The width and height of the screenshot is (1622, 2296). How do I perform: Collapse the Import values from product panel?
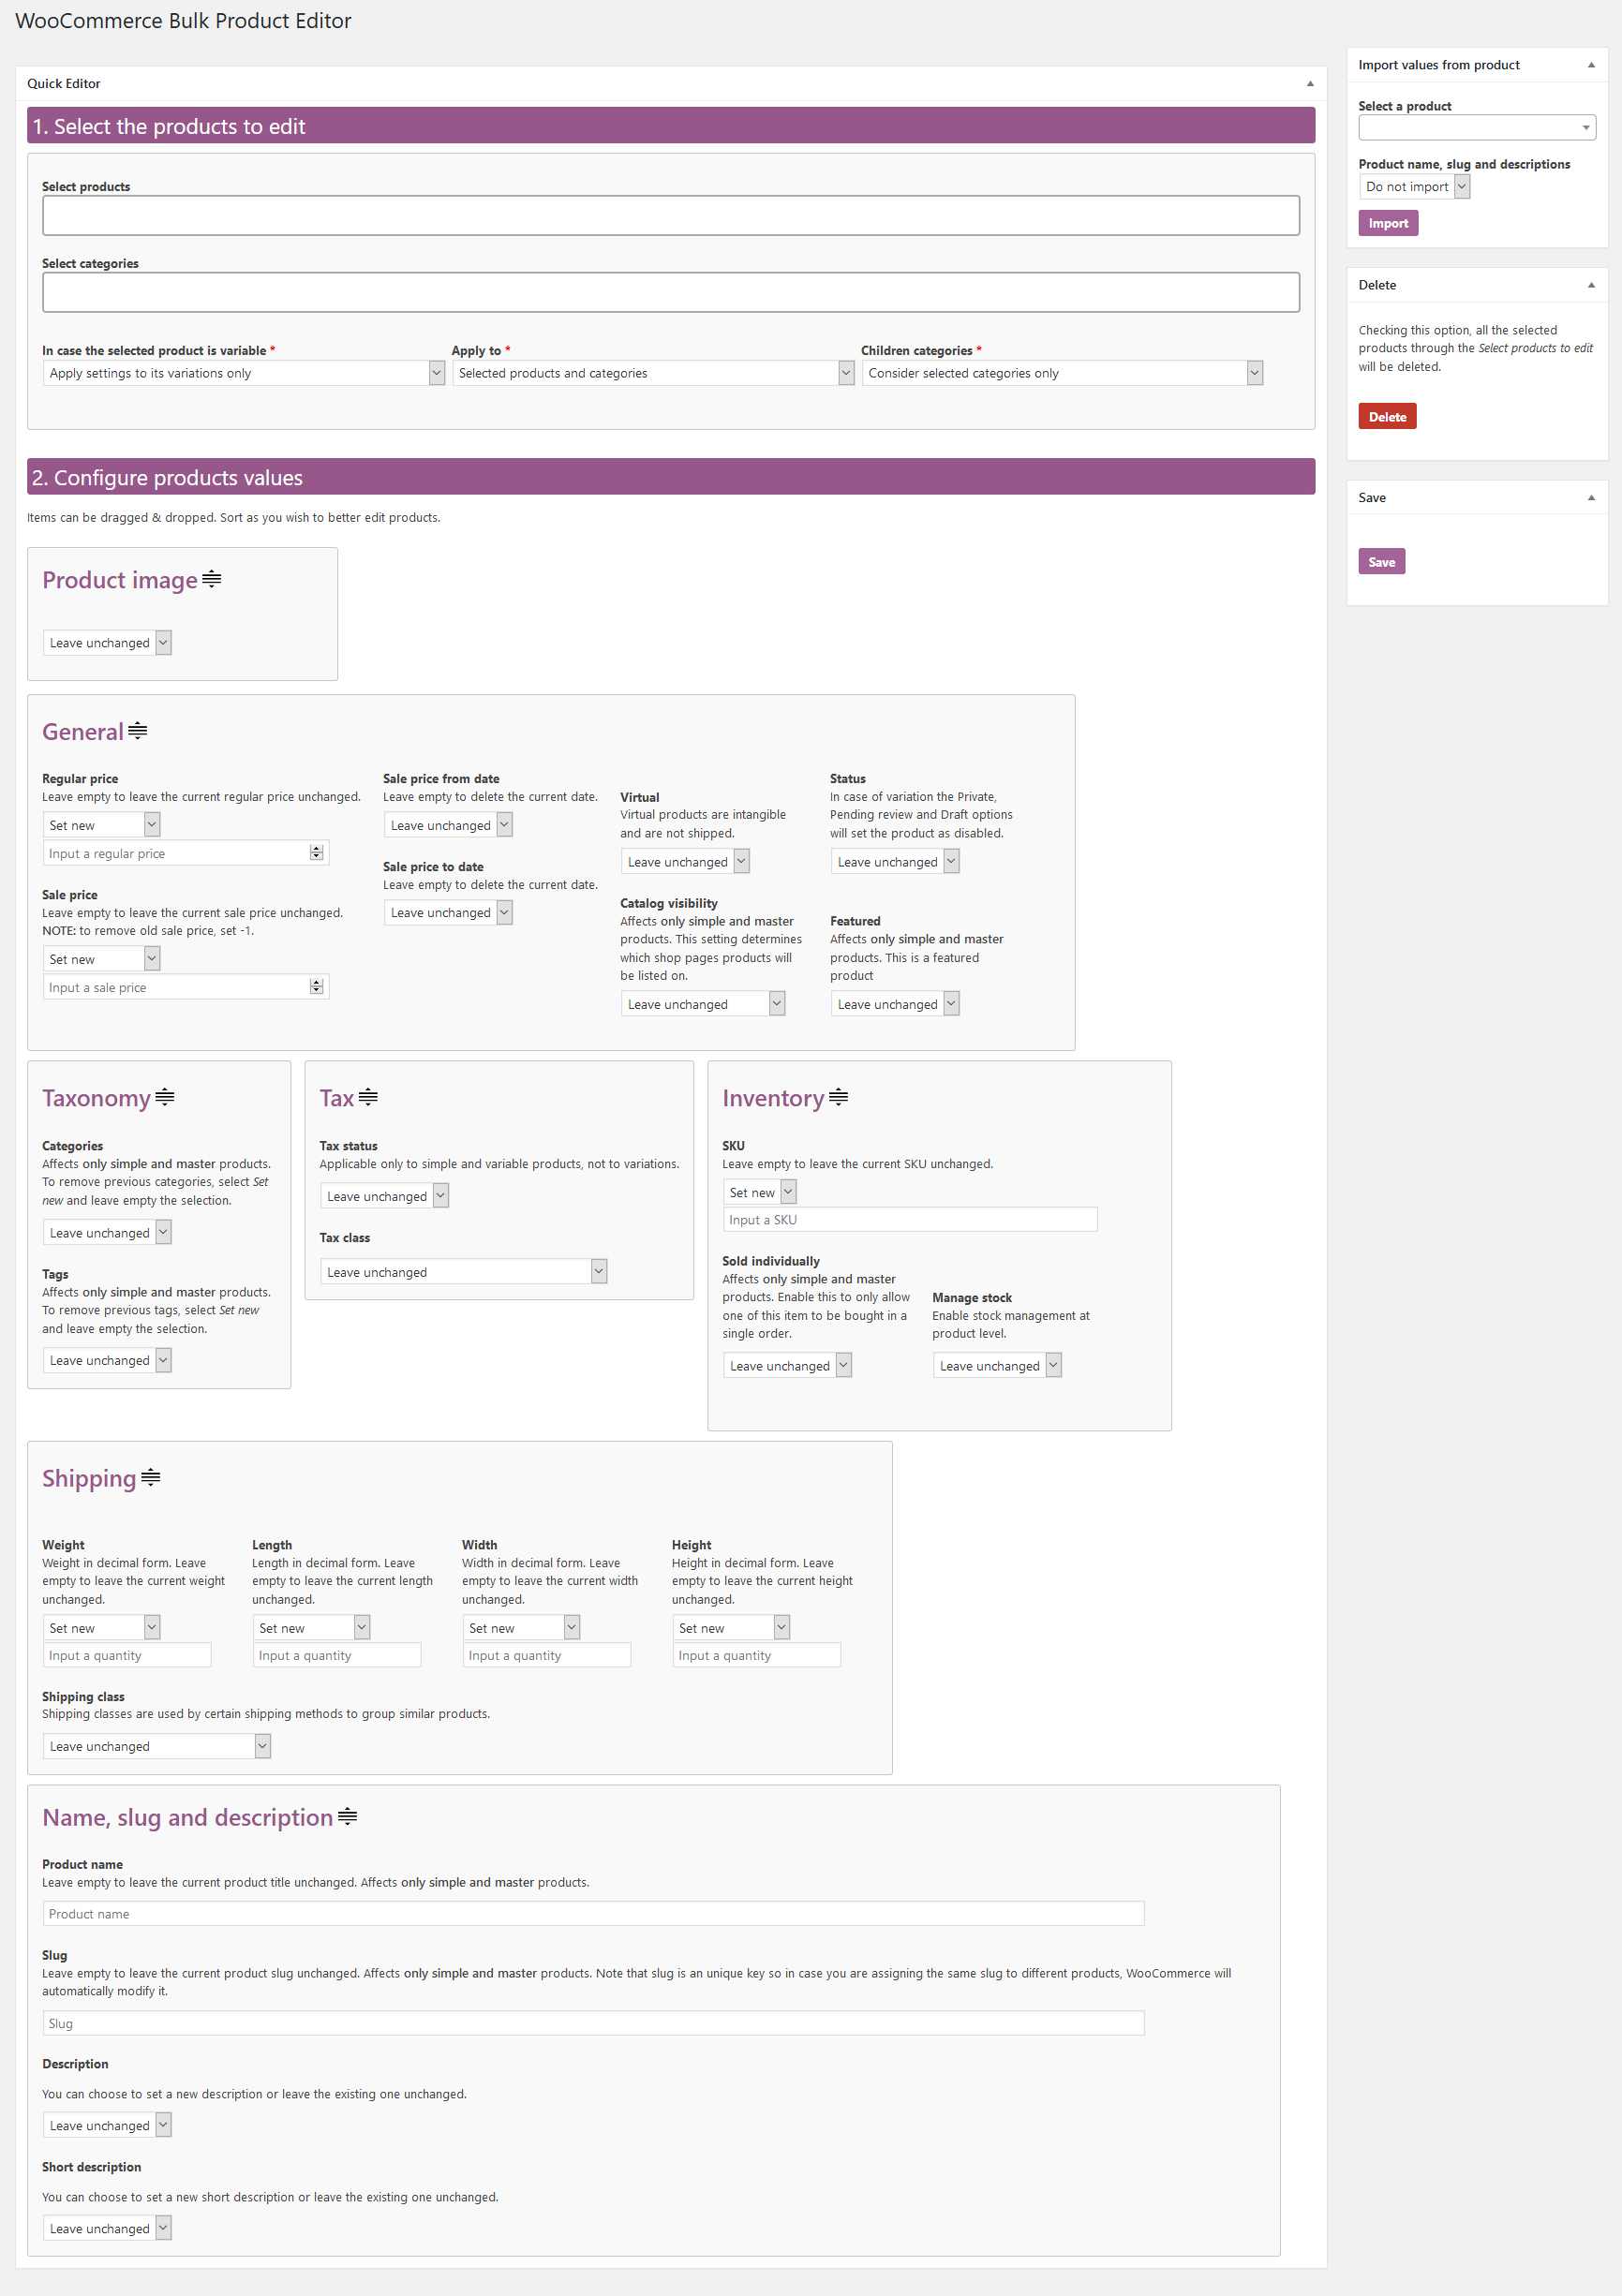1591,65
